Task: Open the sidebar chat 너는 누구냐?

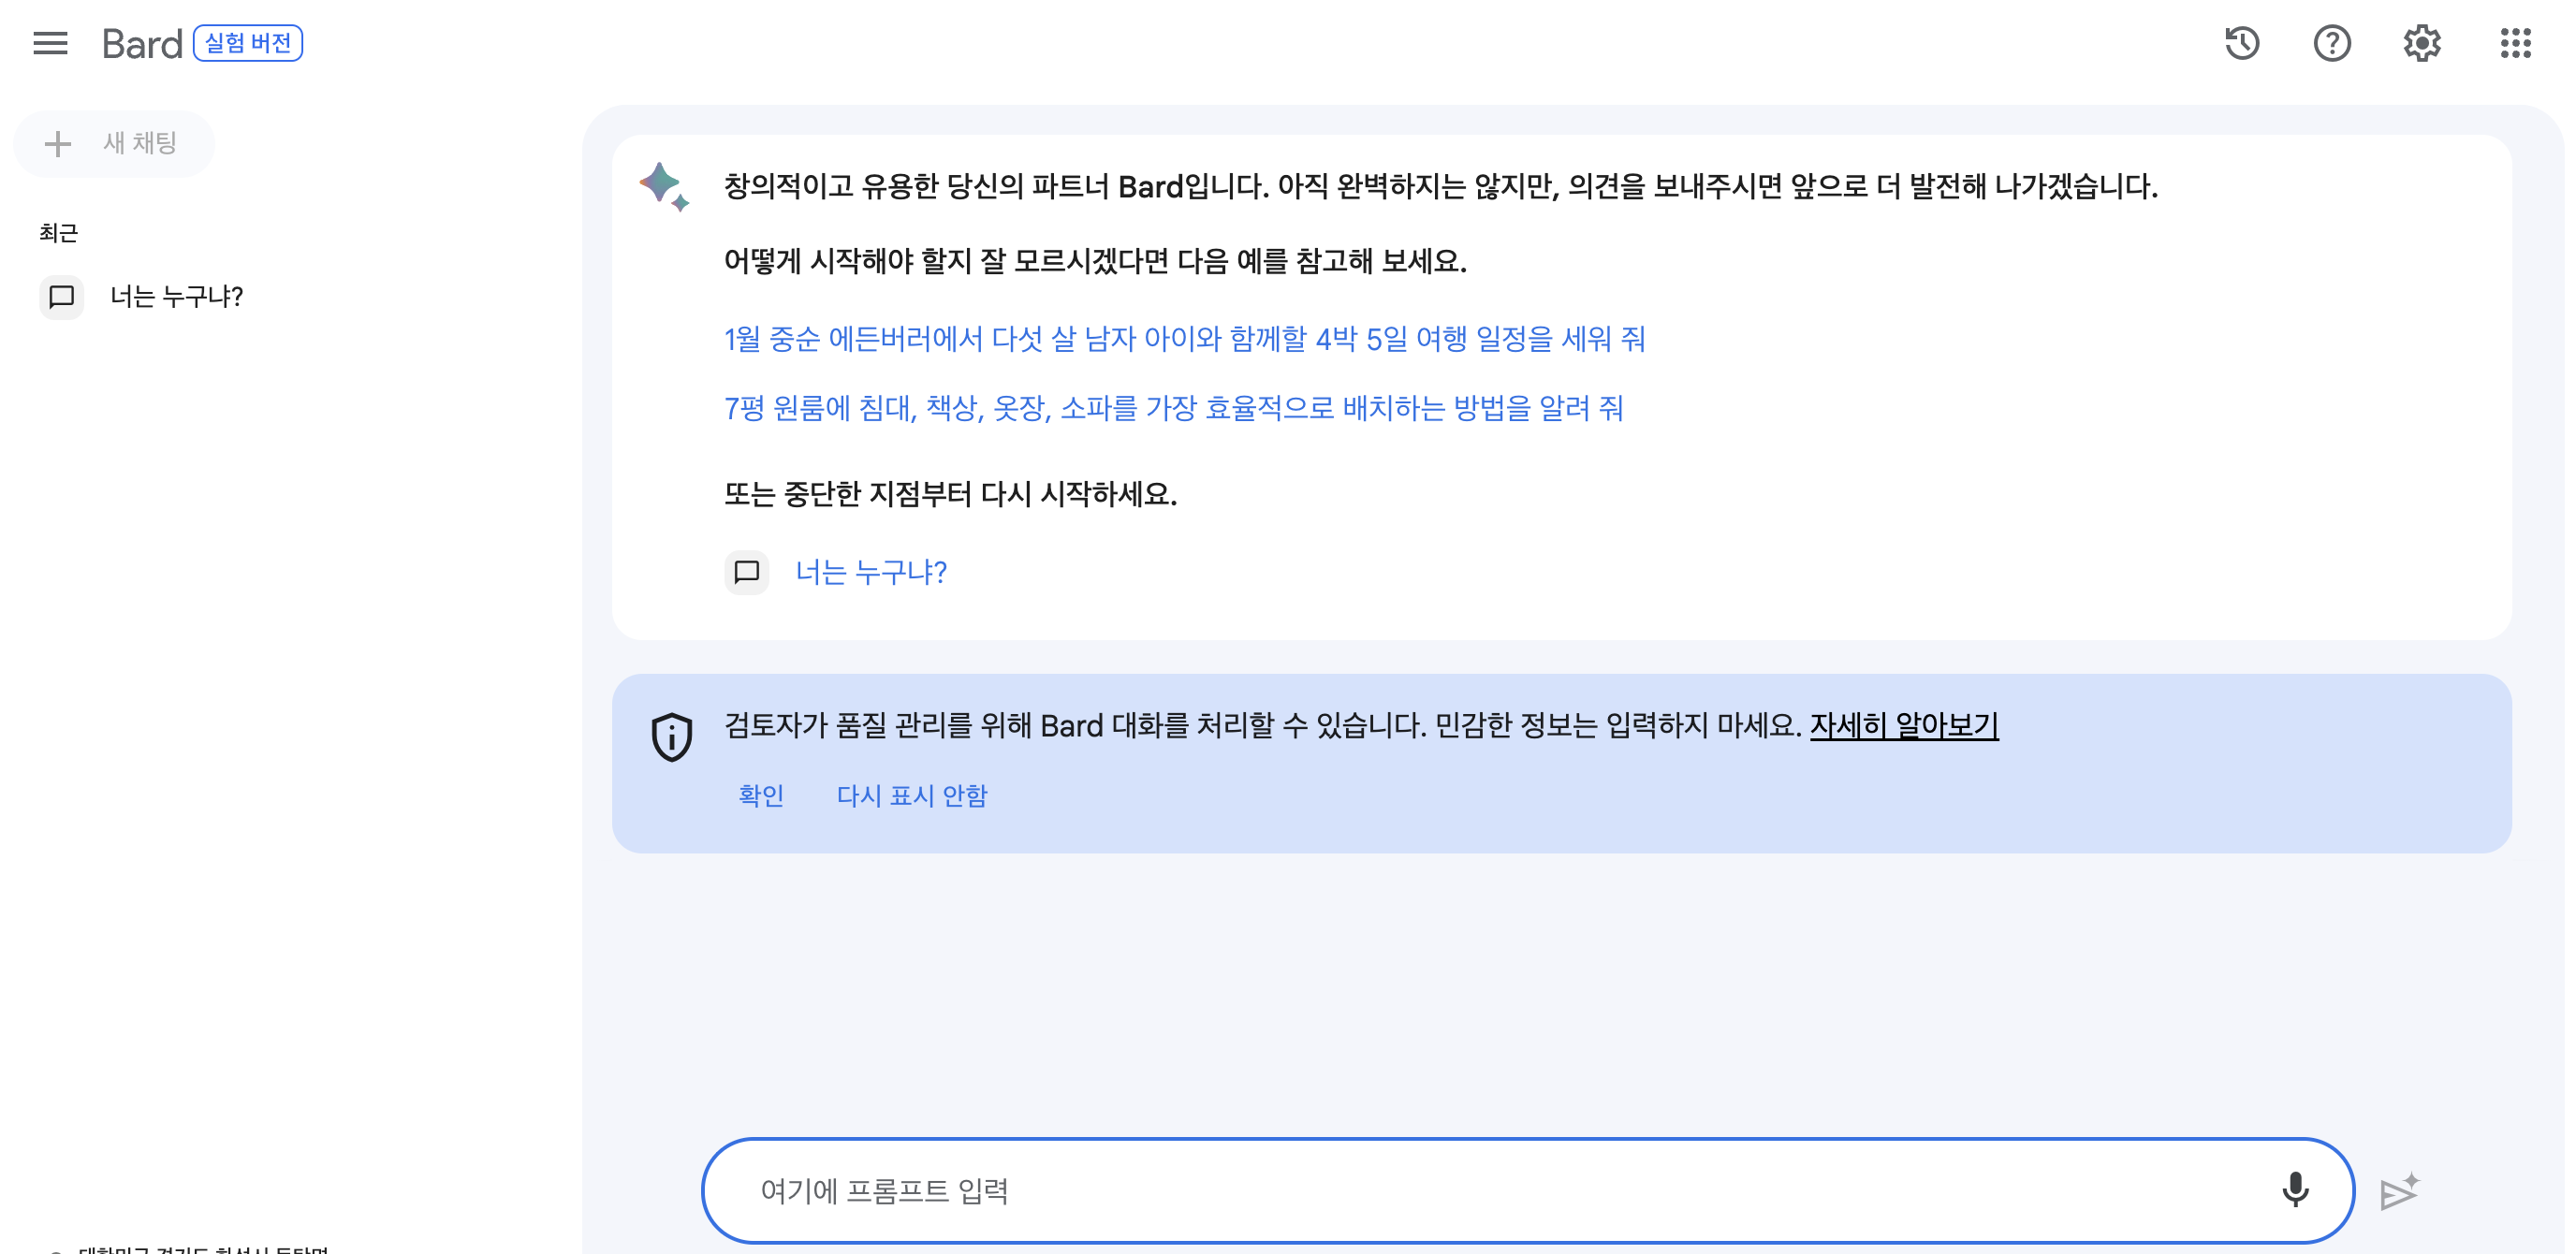Action: click(176, 296)
